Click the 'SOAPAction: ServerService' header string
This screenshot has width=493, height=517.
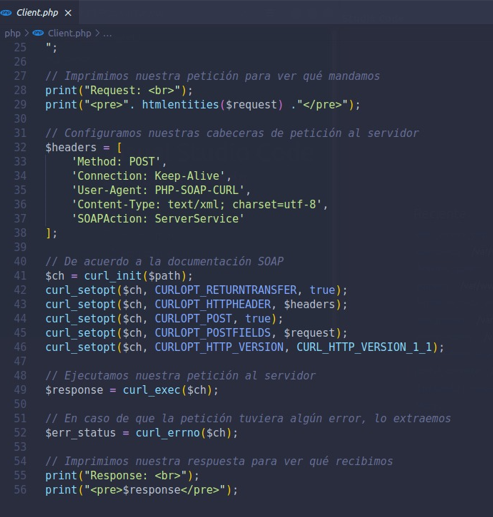pyautogui.click(x=158, y=219)
